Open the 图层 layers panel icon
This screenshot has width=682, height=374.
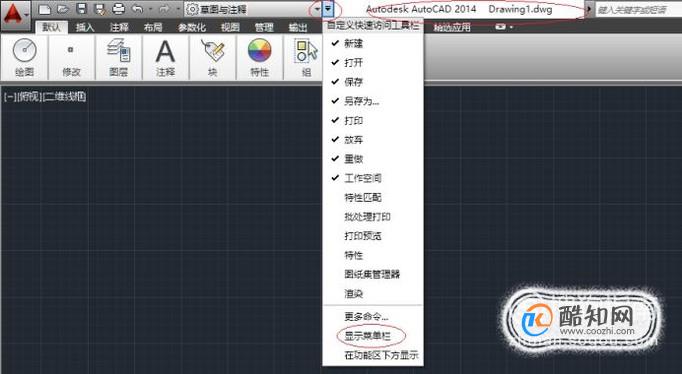pyautogui.click(x=118, y=58)
